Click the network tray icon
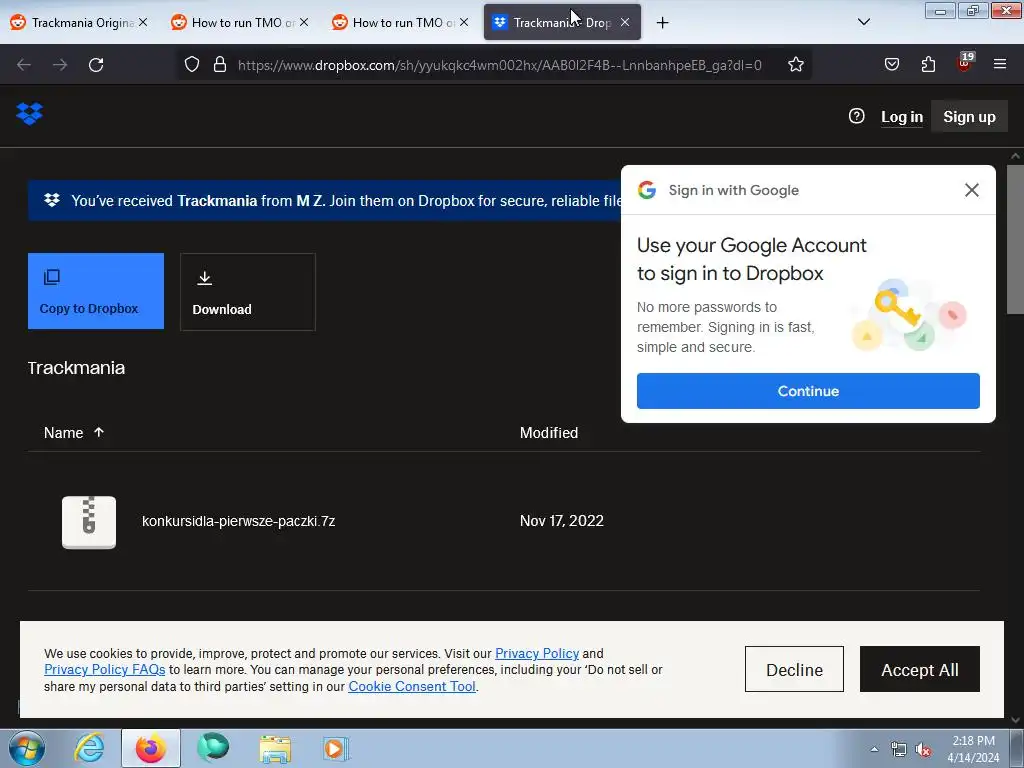Viewport: 1024px width, 768px height. (x=899, y=750)
